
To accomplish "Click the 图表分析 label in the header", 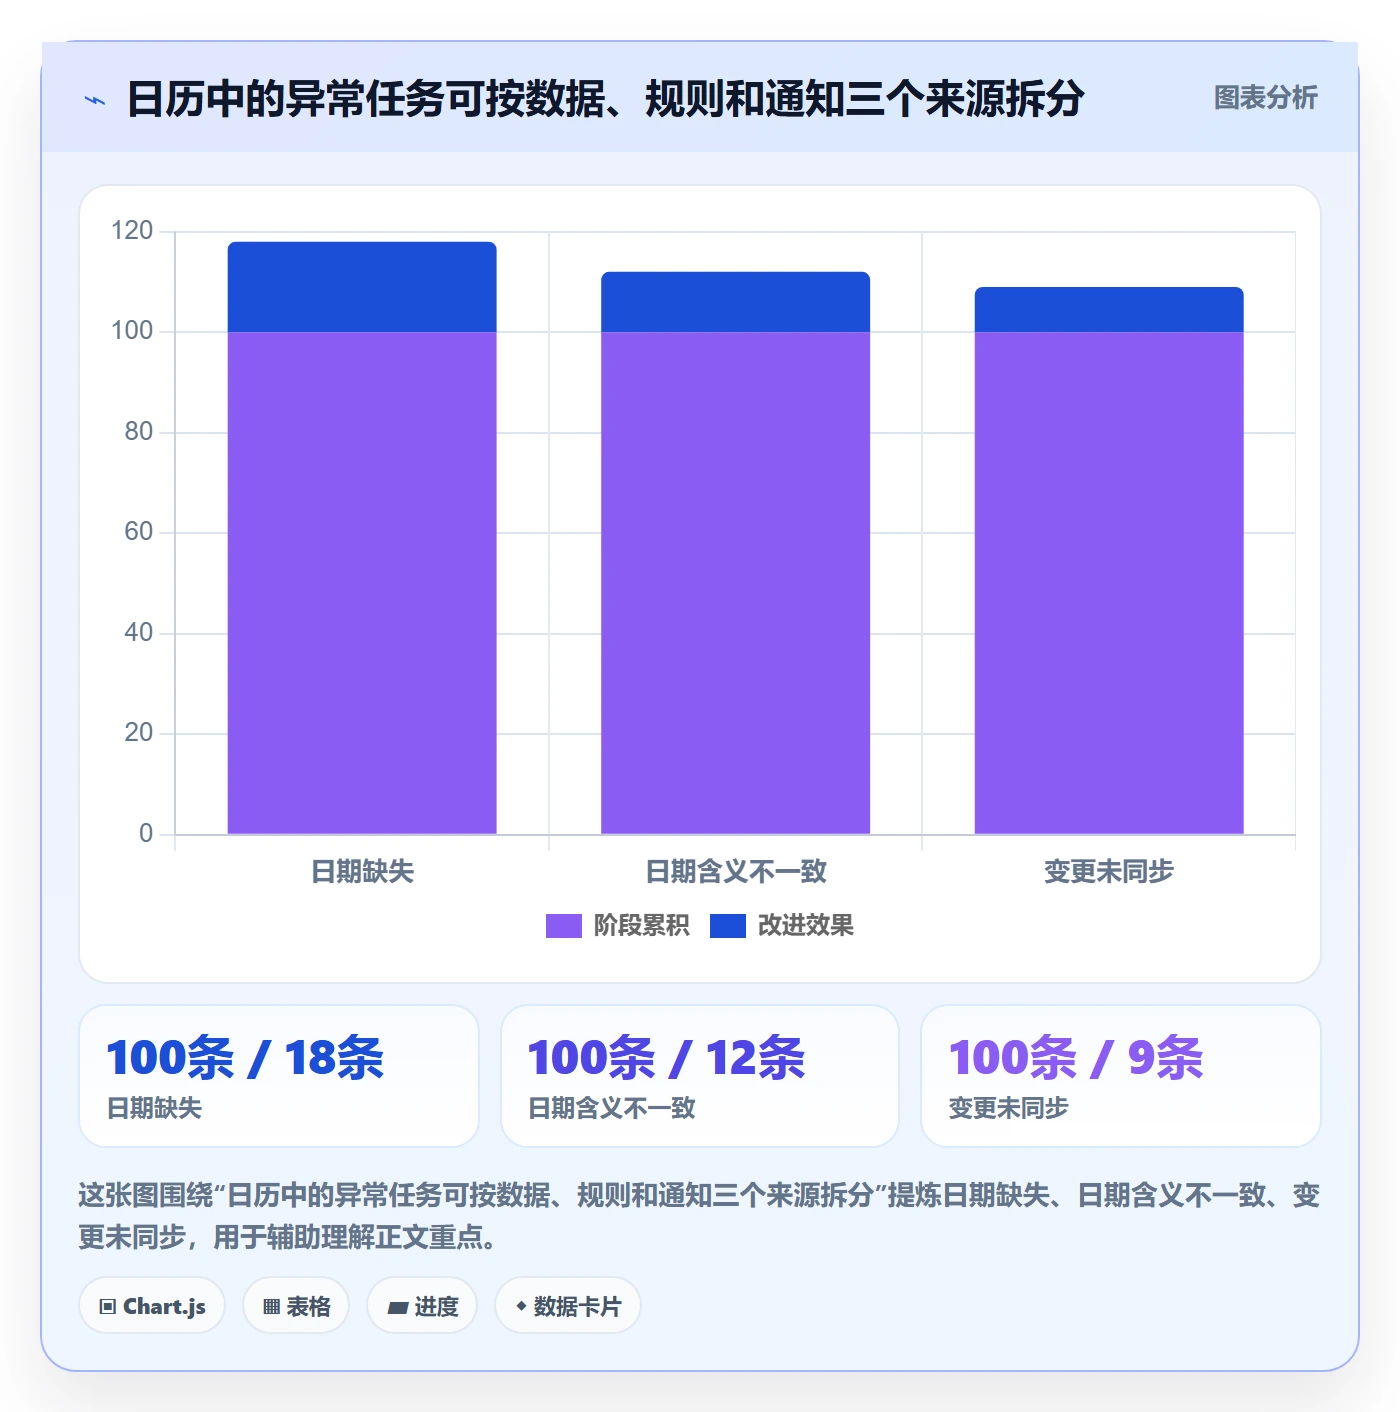I will tap(1265, 98).
